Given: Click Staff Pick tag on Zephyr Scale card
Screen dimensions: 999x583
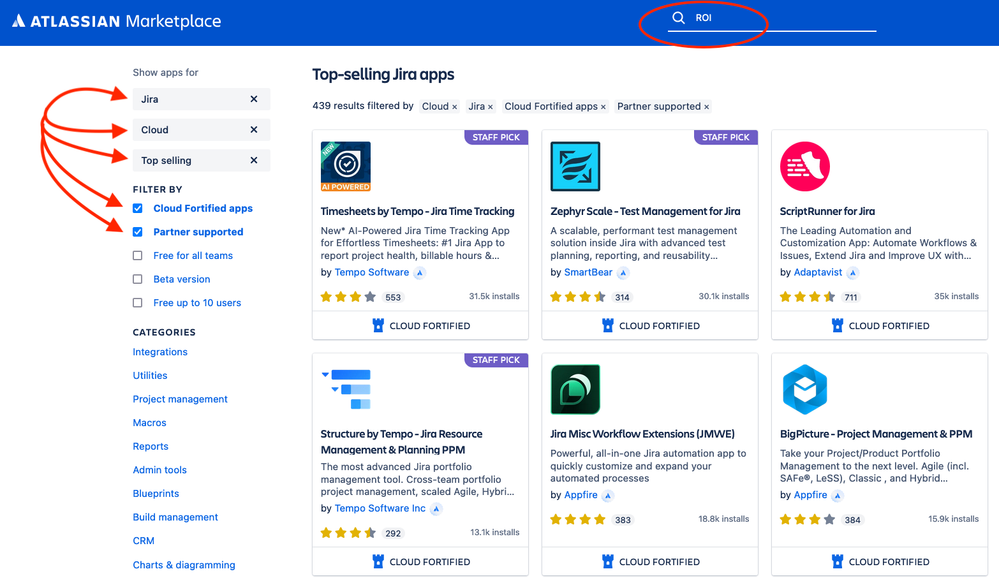Looking at the screenshot, I should tap(726, 137).
